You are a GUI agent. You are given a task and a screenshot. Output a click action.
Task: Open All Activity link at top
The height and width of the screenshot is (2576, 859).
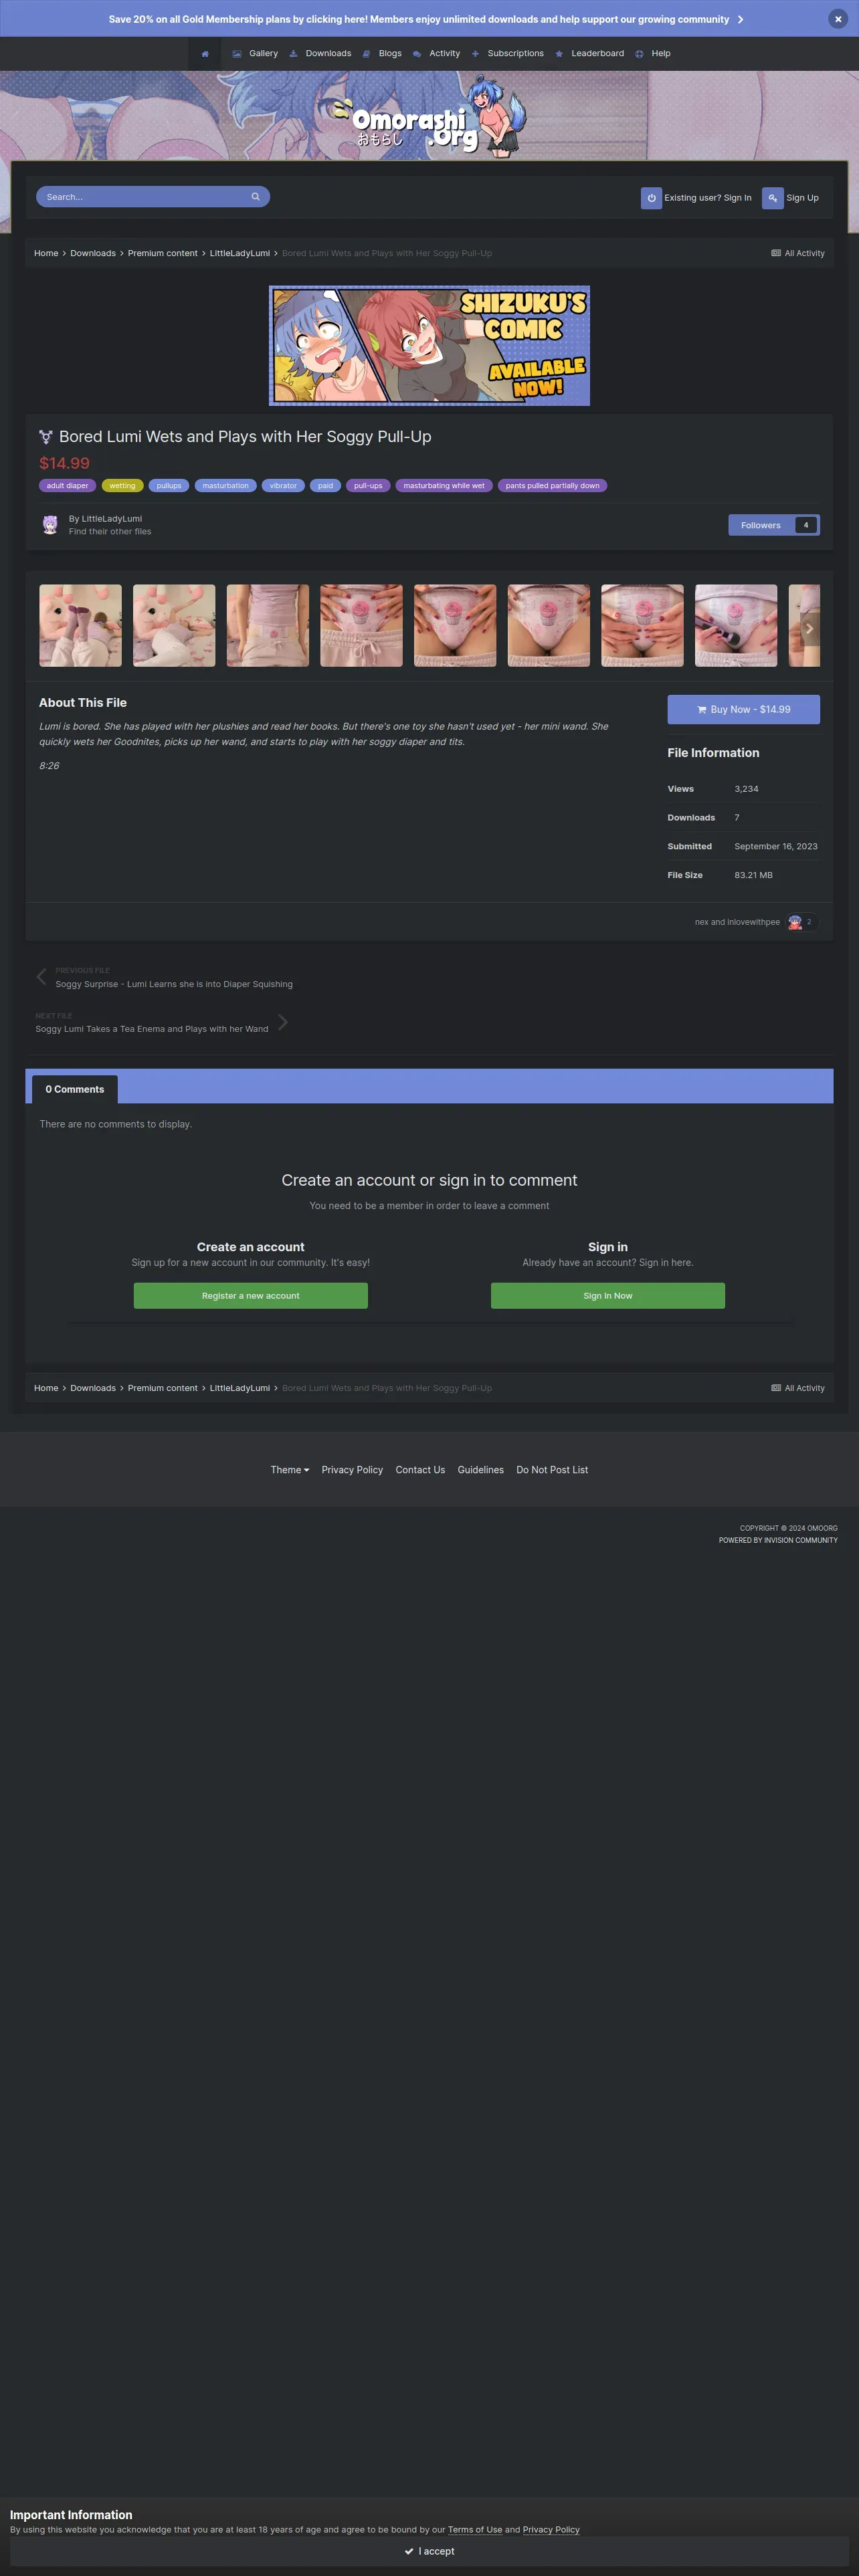[798, 253]
